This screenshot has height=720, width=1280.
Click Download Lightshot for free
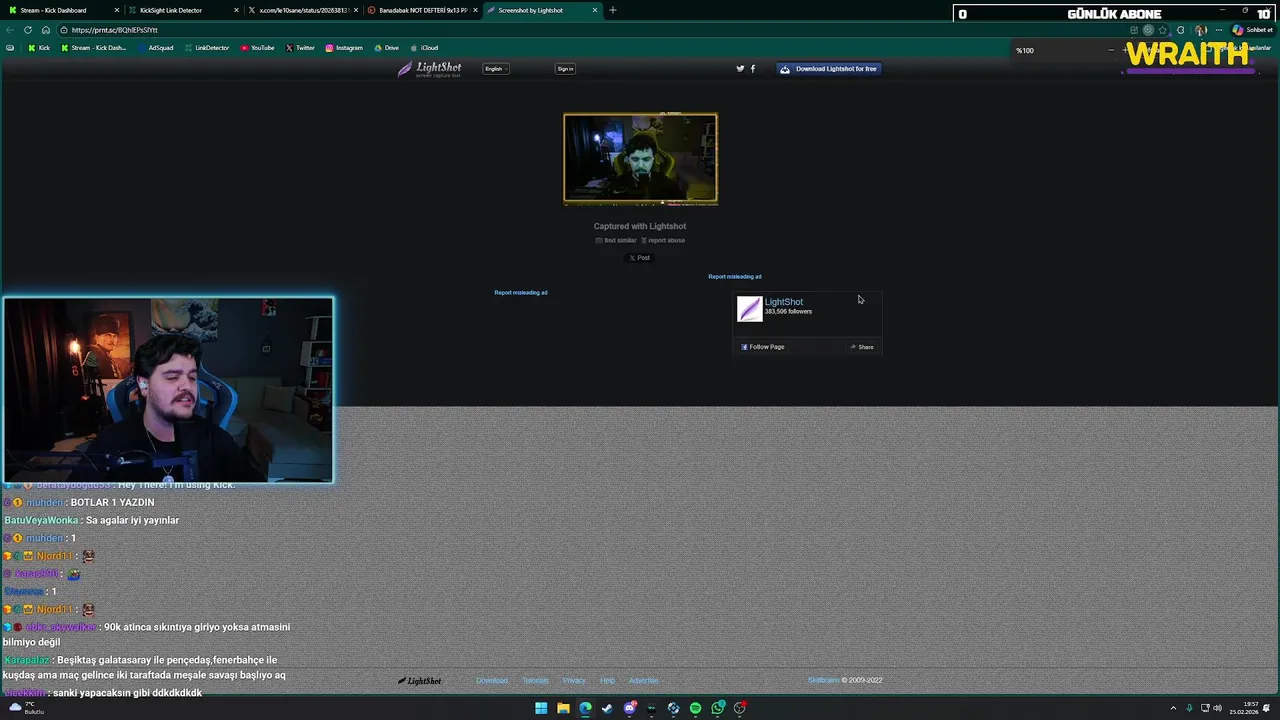click(x=828, y=69)
